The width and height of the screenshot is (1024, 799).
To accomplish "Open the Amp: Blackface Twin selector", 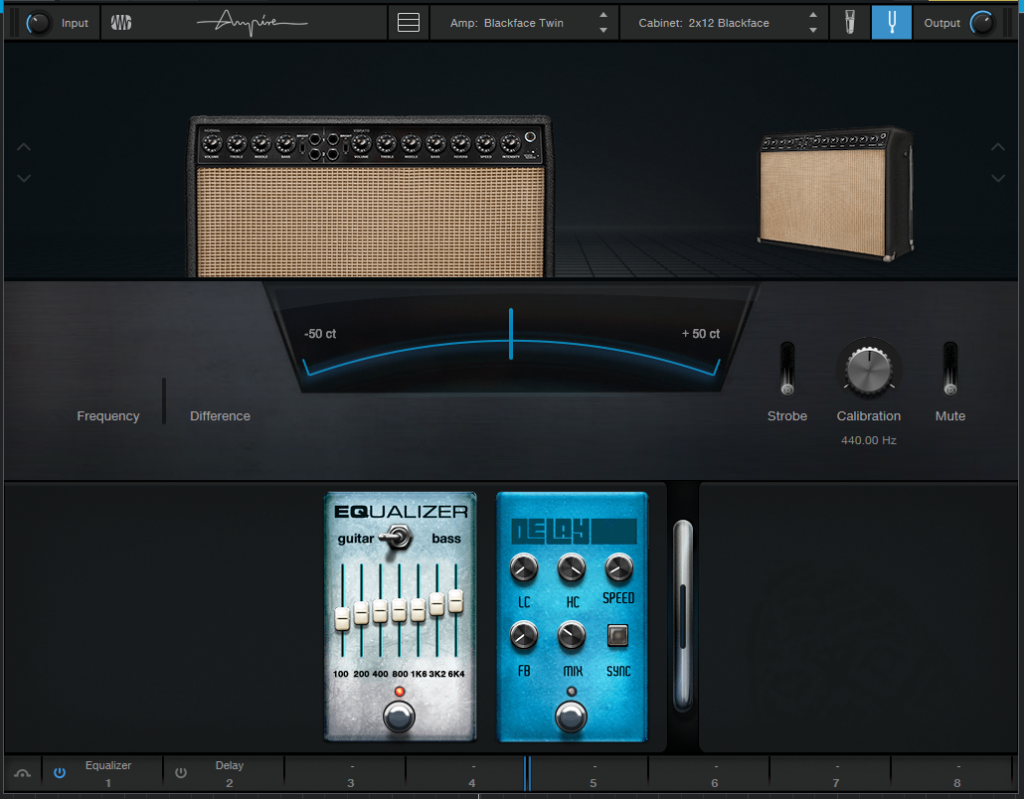I will (523, 23).
